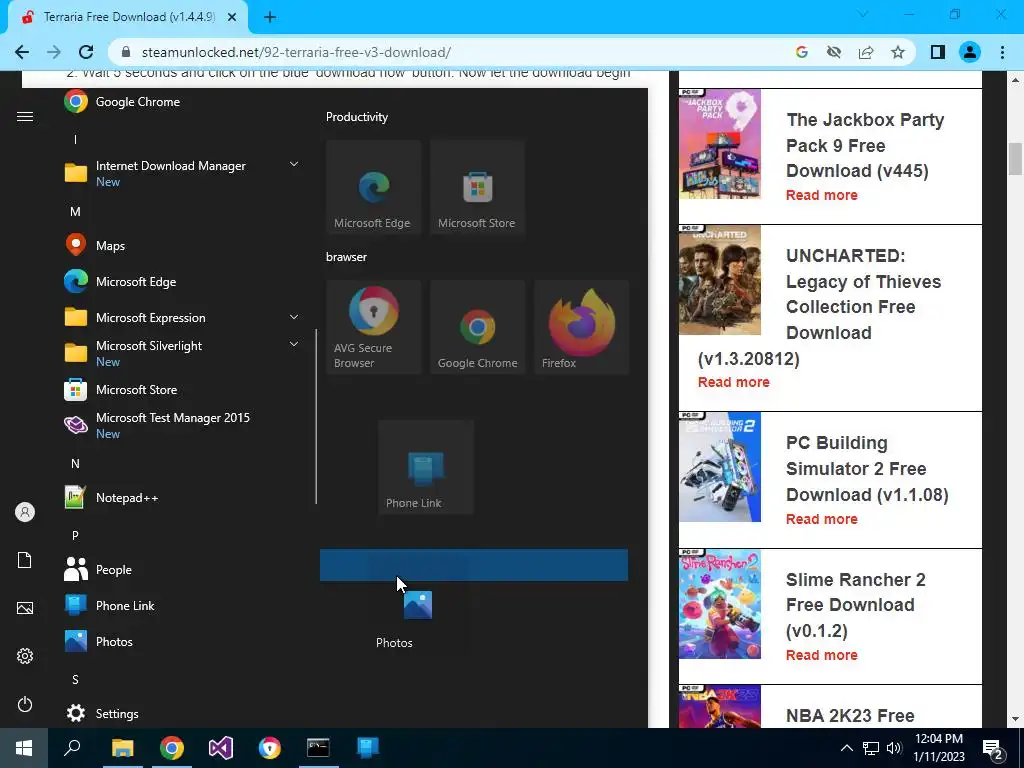Open the NBA 2K23 Free title link

[850, 716]
